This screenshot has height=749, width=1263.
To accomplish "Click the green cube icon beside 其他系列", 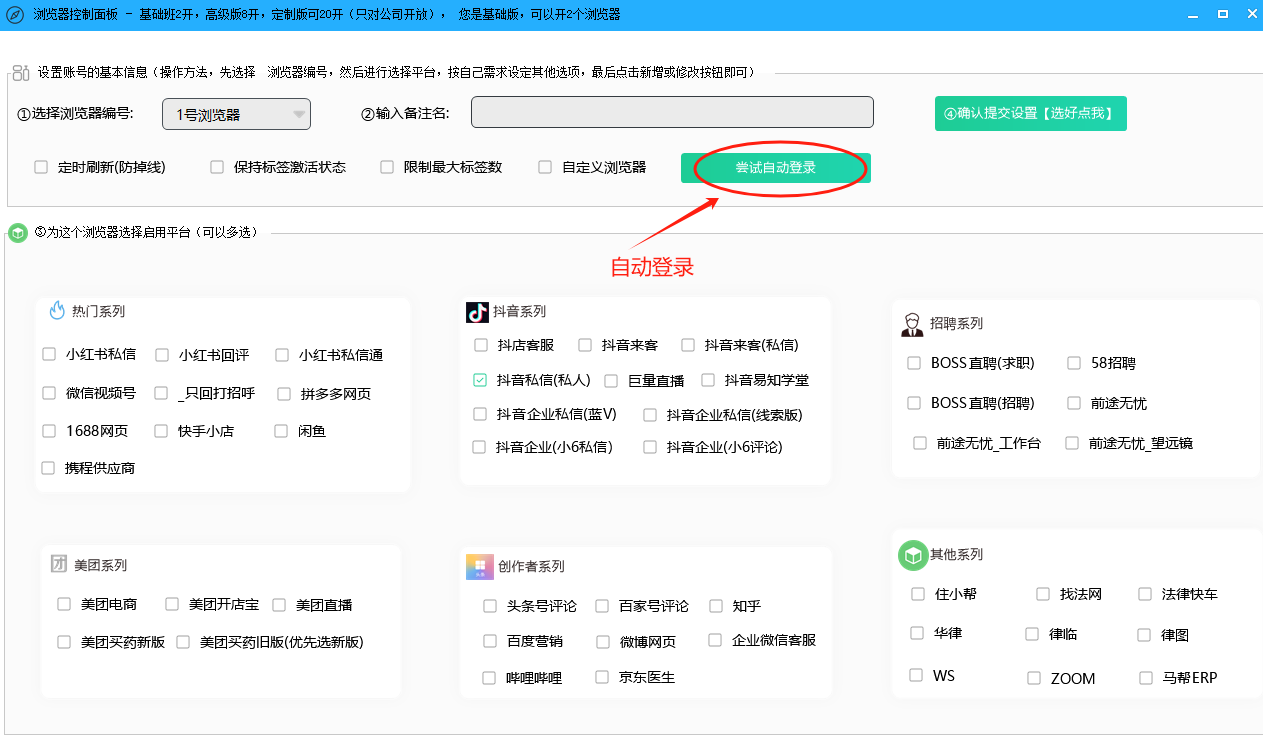I will (x=912, y=555).
